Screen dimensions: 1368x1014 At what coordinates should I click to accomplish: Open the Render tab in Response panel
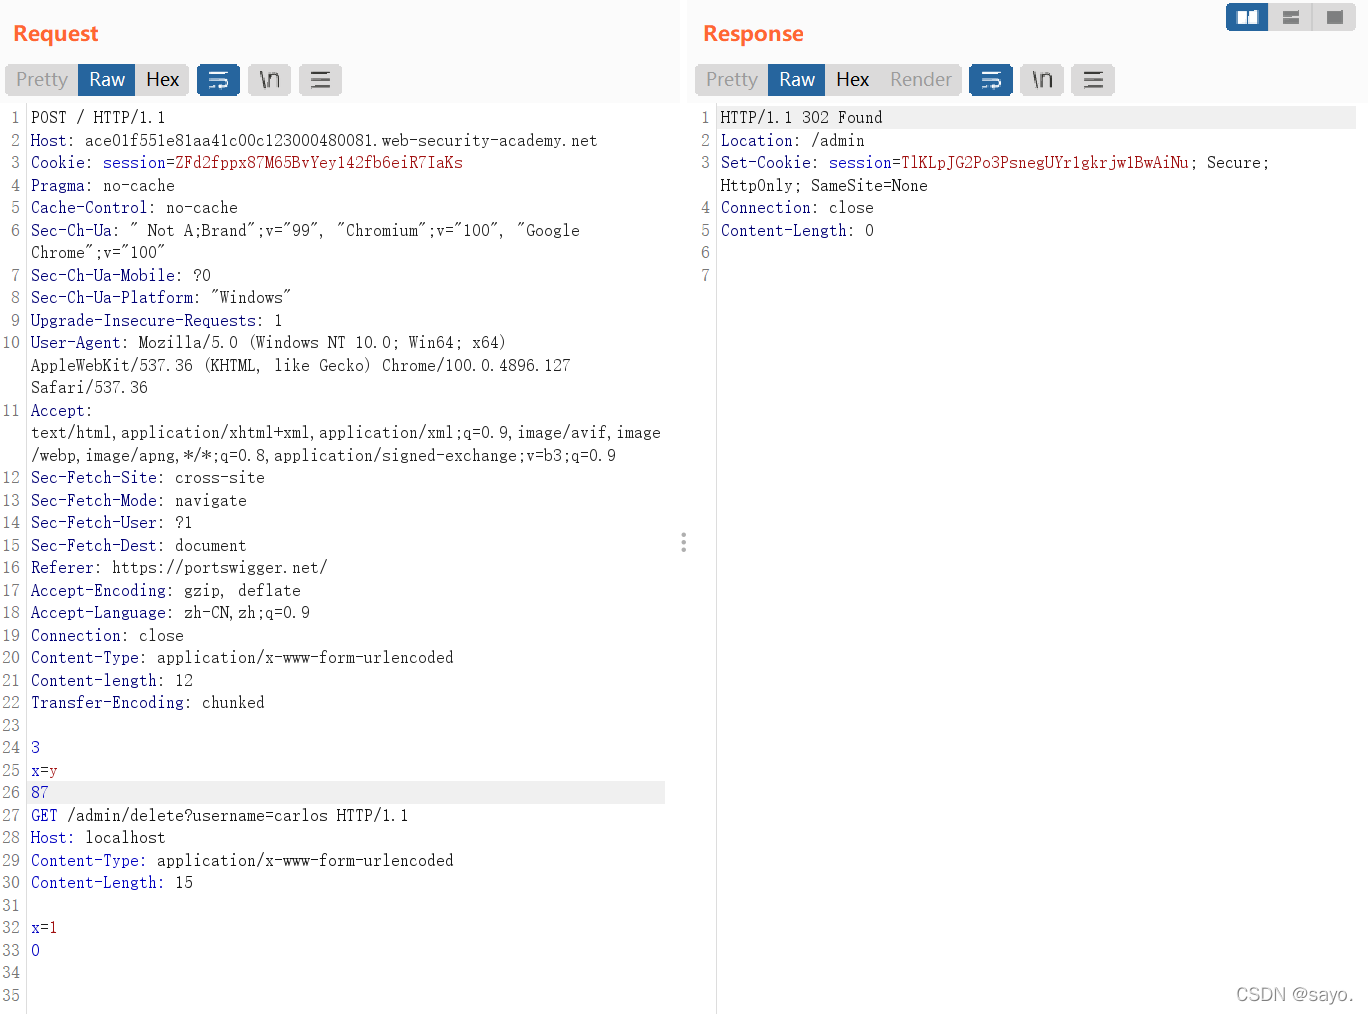tap(920, 80)
